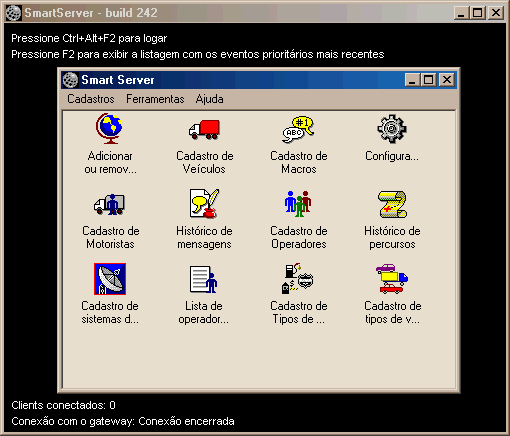The height and width of the screenshot is (436, 510).
Task: Open Histórico de percursos map scroll icon
Action: (x=392, y=204)
